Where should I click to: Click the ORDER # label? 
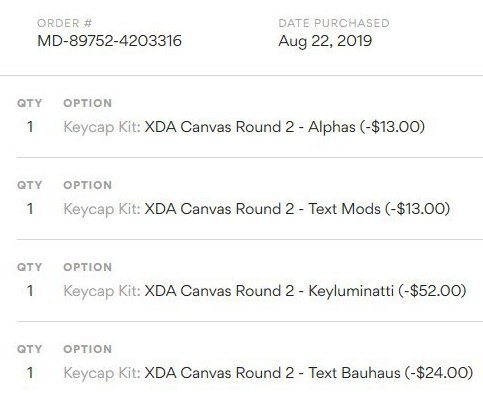pyautogui.click(x=64, y=23)
